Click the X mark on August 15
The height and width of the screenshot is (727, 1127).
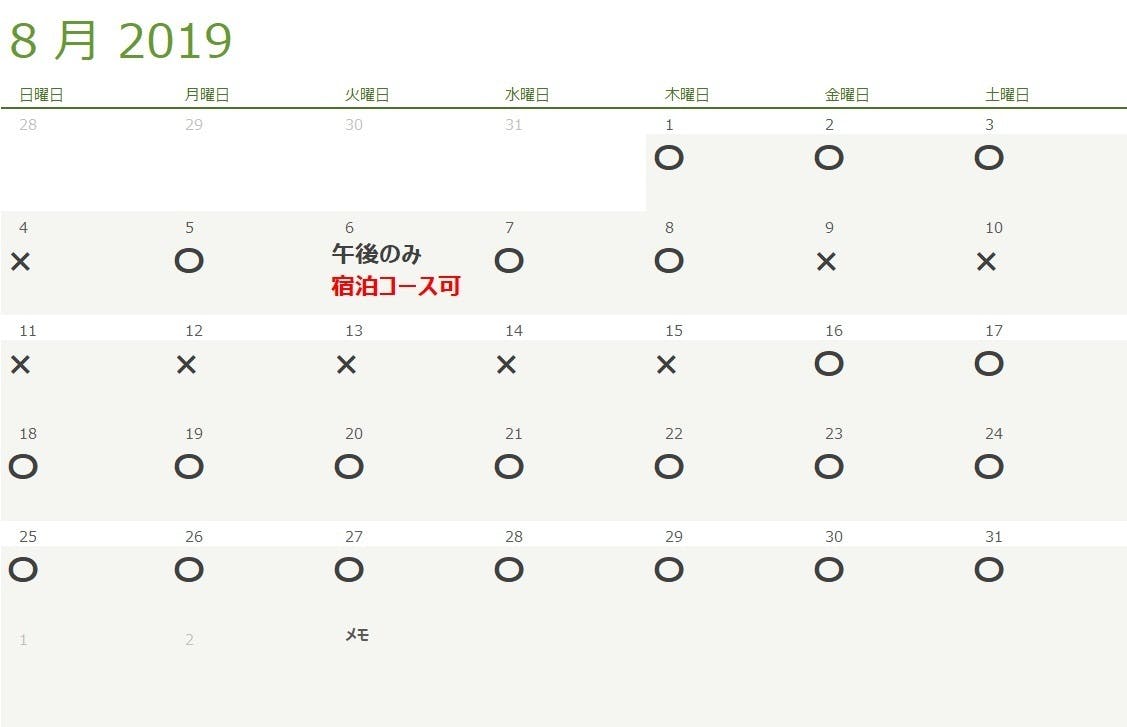(x=667, y=365)
